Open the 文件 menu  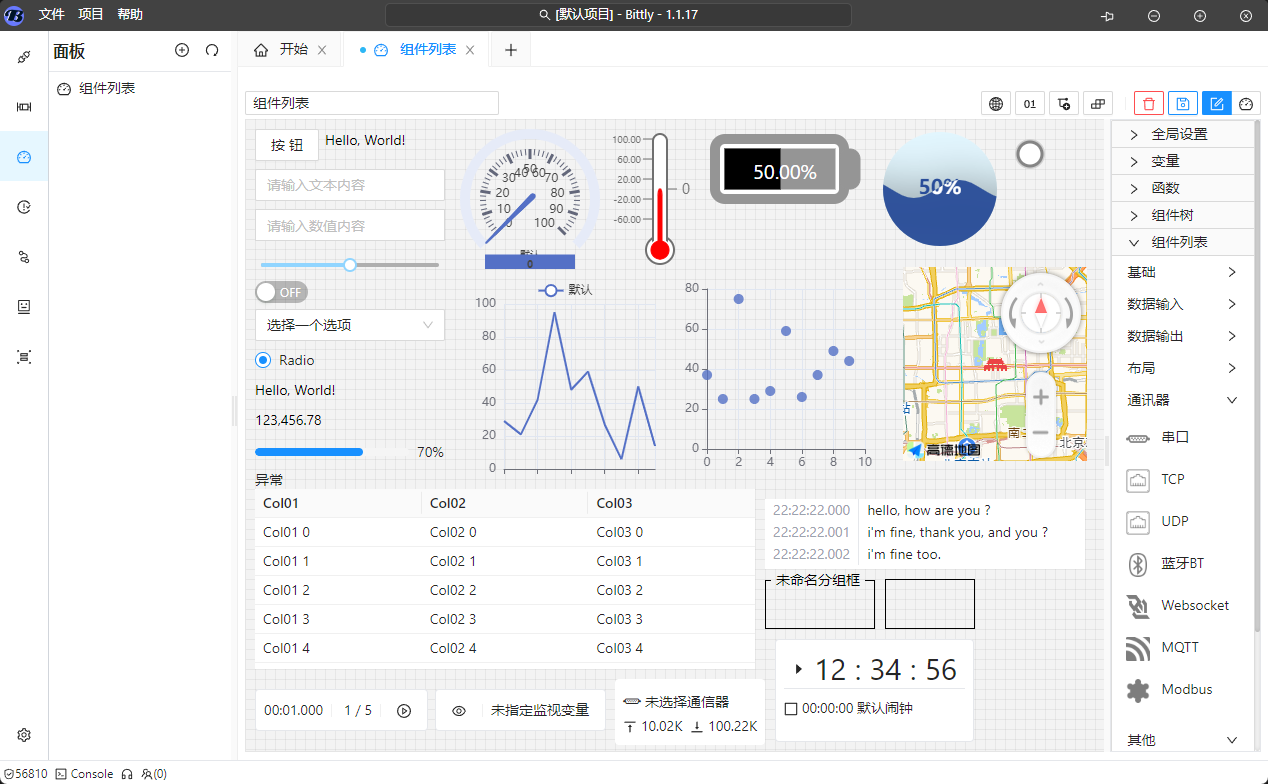(x=52, y=15)
